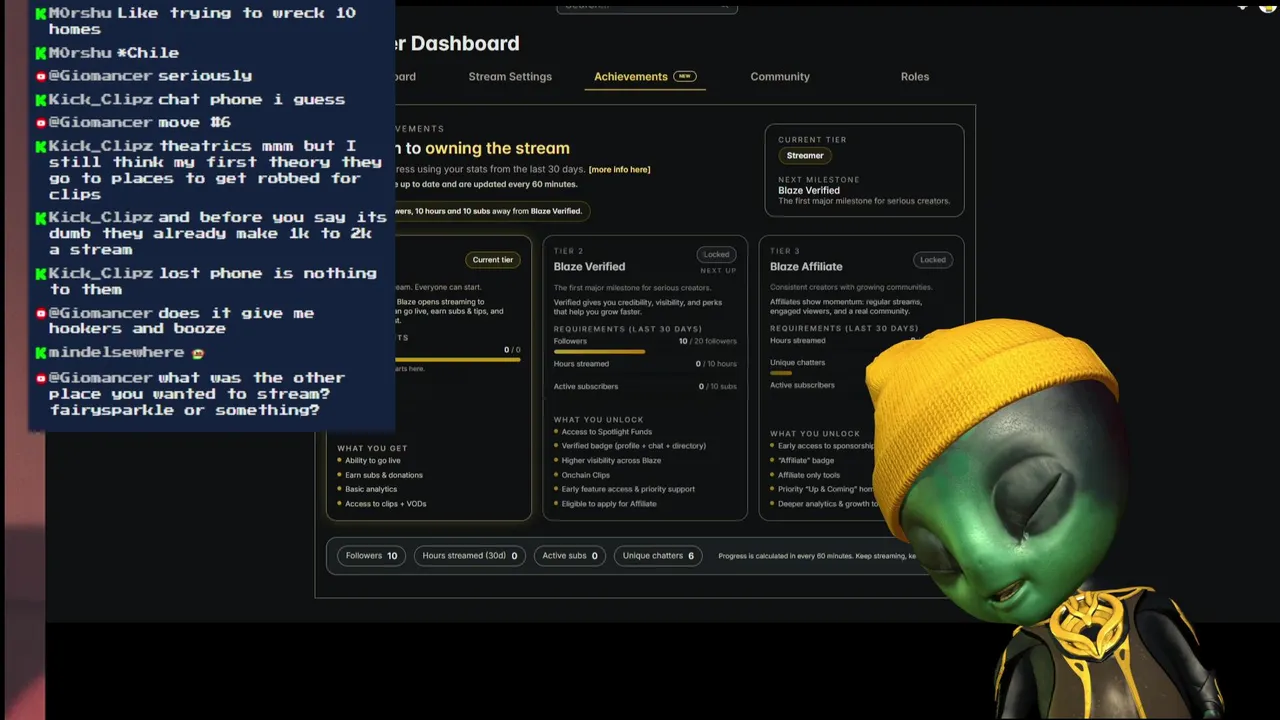Image resolution: width=1280 pixels, height=720 pixels.
Task: Click the YouTube icon beside "does it give me" message
Action: pyautogui.click(x=41, y=314)
